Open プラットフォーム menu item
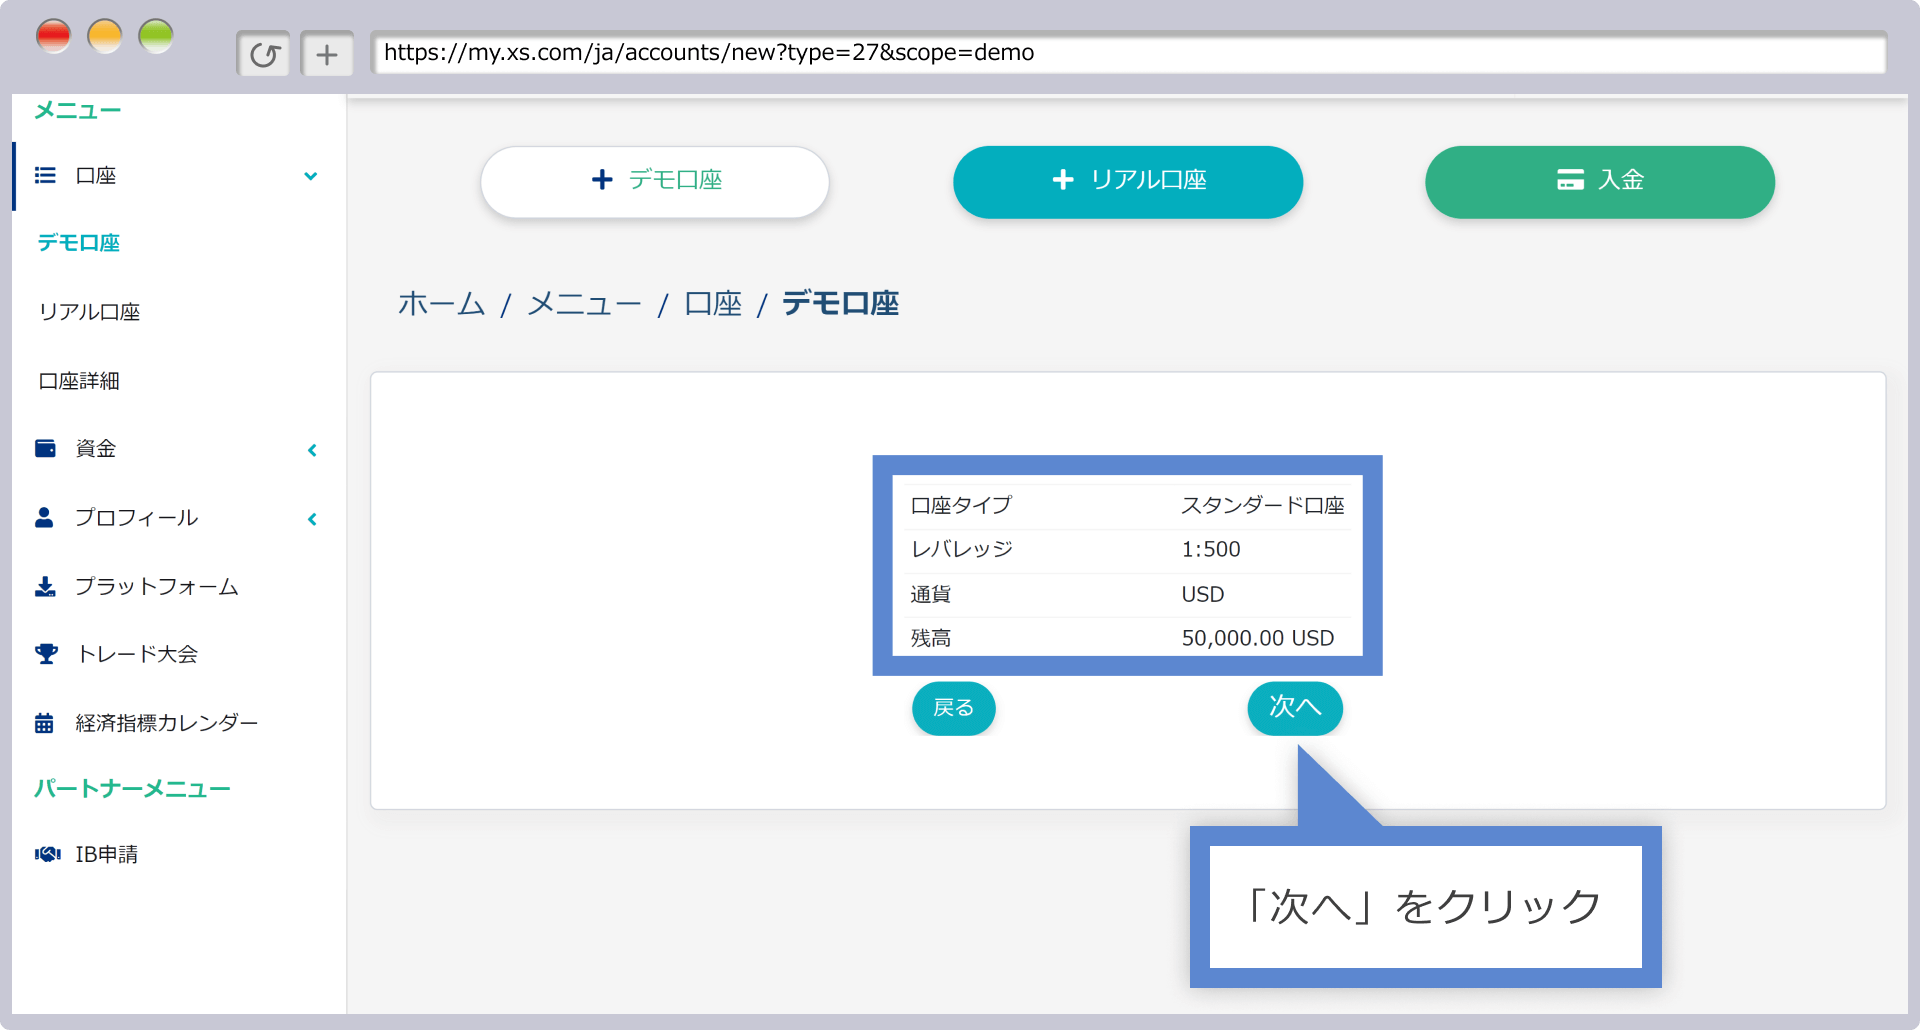This screenshot has width=1920, height=1030. pos(157,586)
